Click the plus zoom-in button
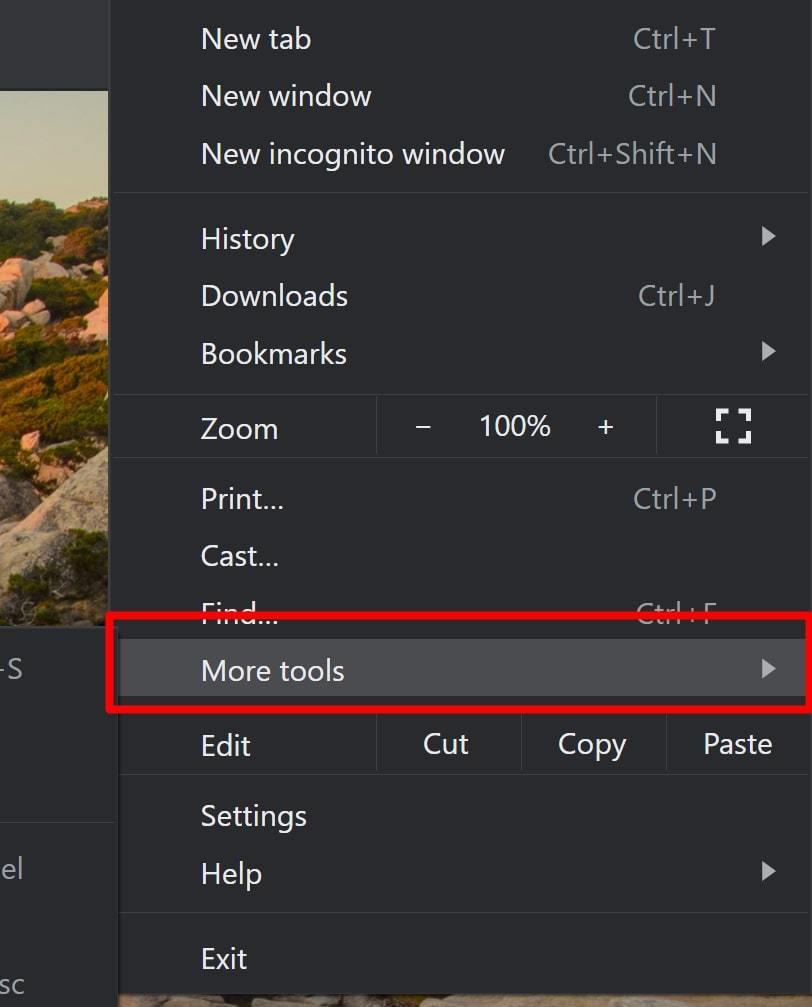This screenshot has width=812, height=1007. click(x=605, y=426)
